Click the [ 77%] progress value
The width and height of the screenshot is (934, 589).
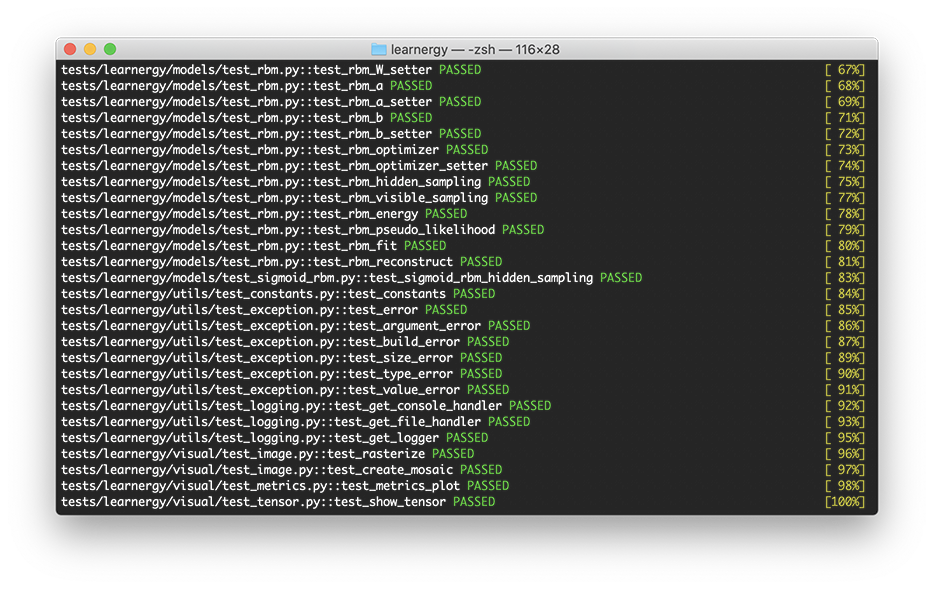click(x=845, y=198)
